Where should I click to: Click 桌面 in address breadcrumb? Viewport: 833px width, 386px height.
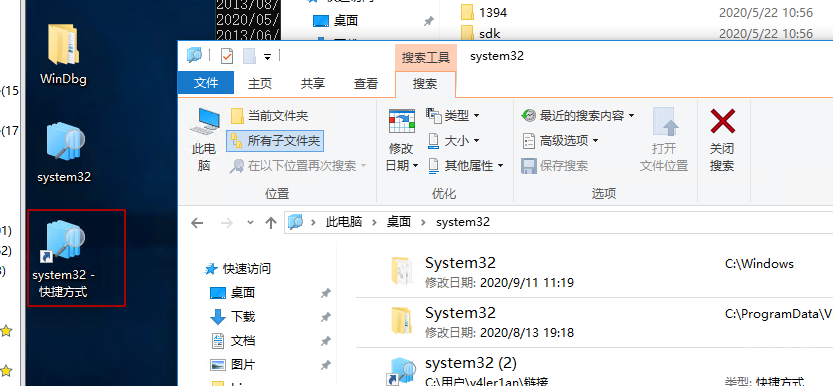click(398, 222)
